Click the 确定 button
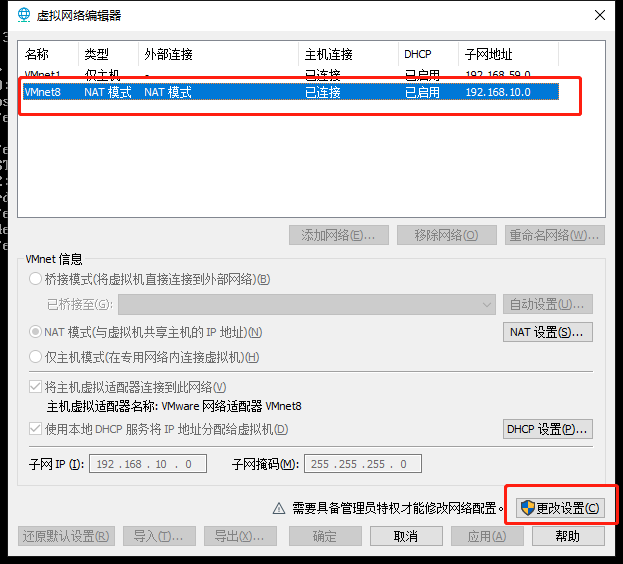 [325, 536]
